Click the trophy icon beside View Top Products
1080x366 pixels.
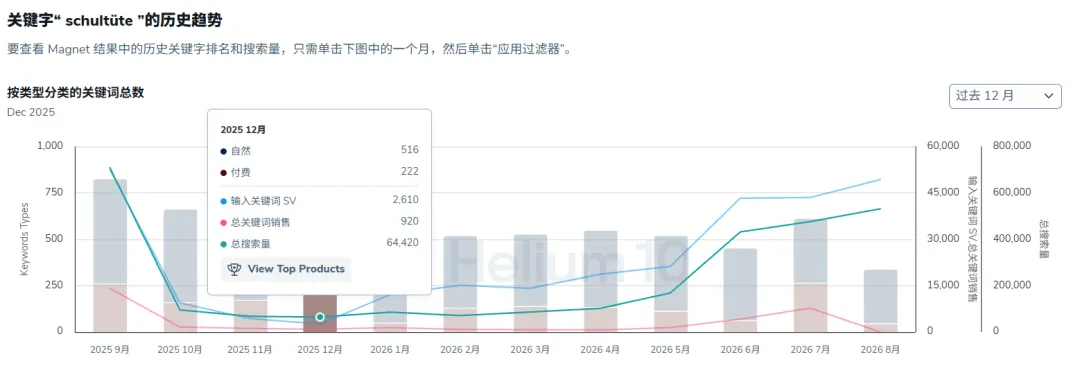[x=234, y=269]
